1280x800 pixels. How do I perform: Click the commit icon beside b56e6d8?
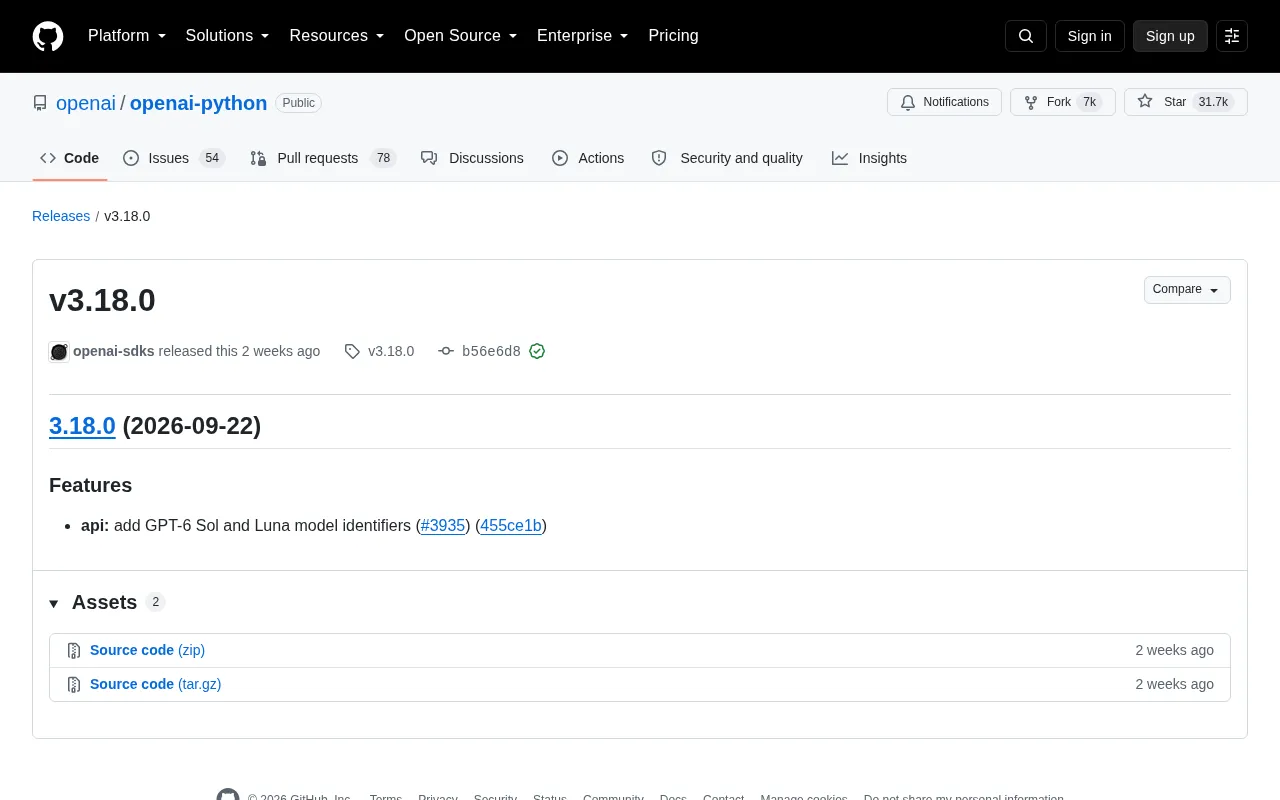point(446,351)
